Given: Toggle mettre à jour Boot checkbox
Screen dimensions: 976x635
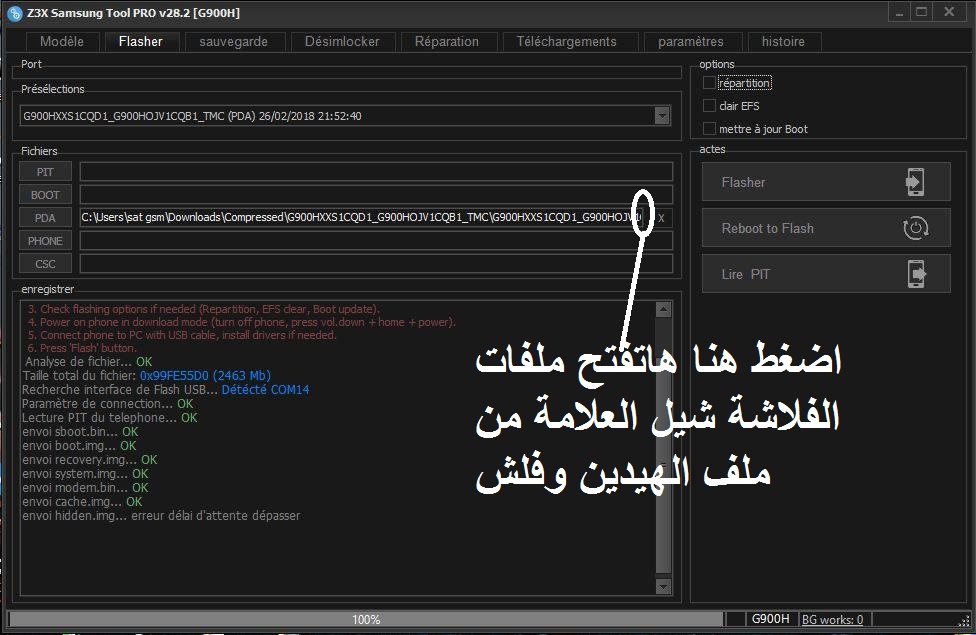Looking at the screenshot, I should [709, 129].
